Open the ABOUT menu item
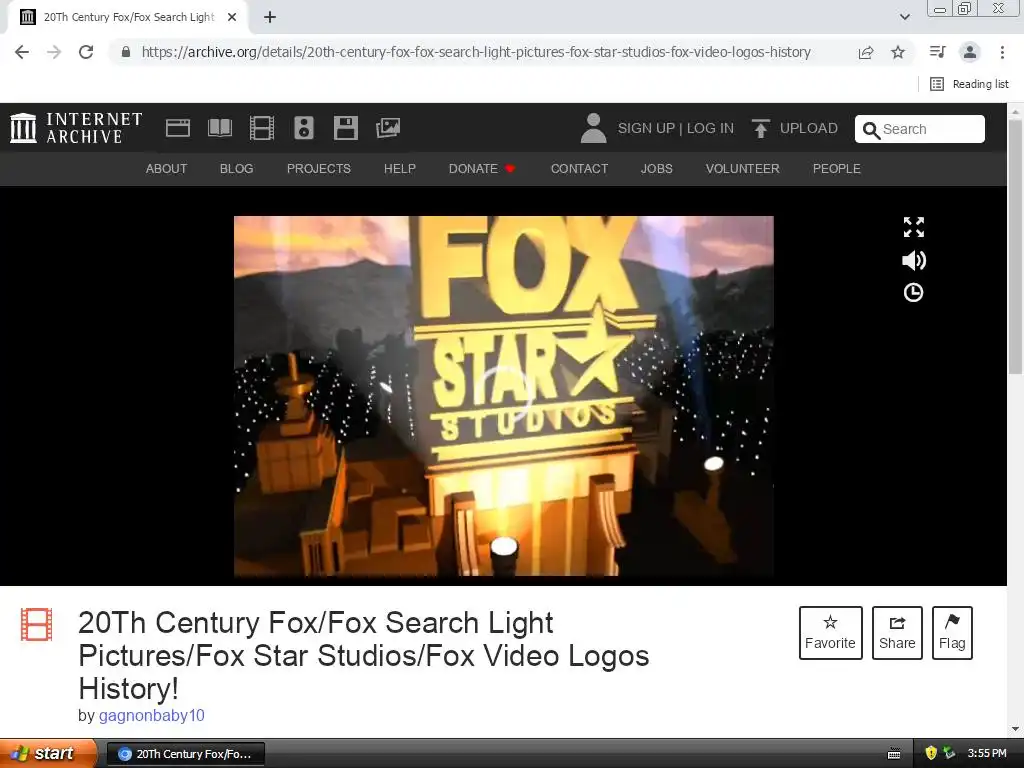Image resolution: width=1024 pixels, height=768 pixels. coord(166,168)
